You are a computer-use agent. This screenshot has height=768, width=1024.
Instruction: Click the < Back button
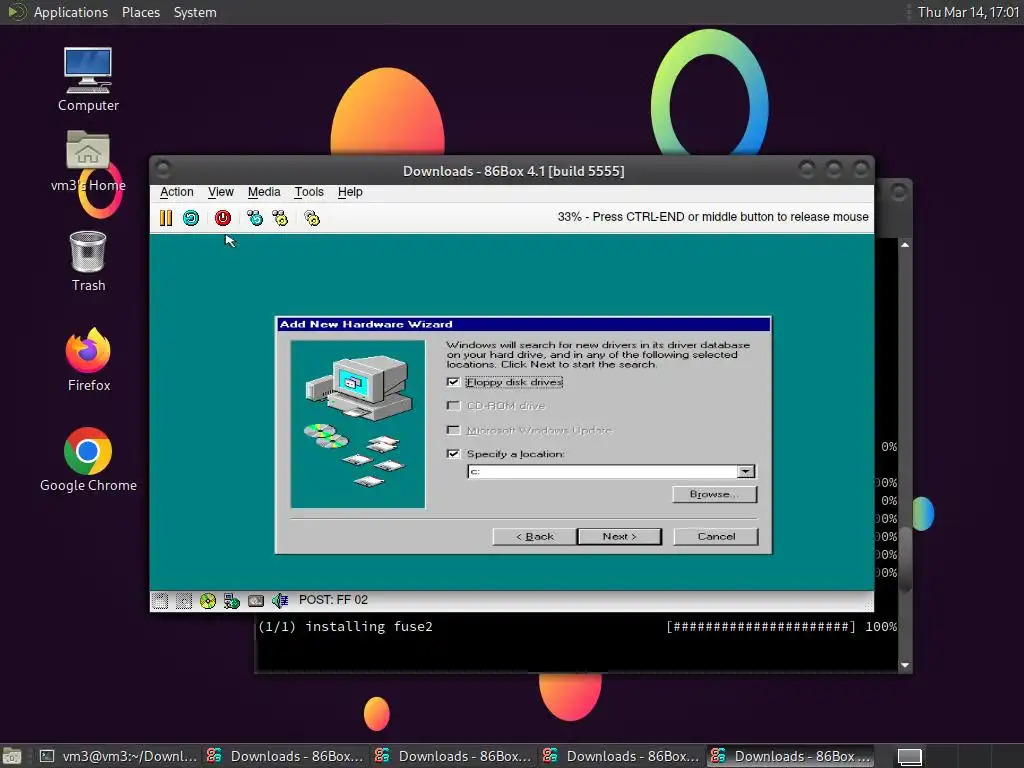(534, 537)
